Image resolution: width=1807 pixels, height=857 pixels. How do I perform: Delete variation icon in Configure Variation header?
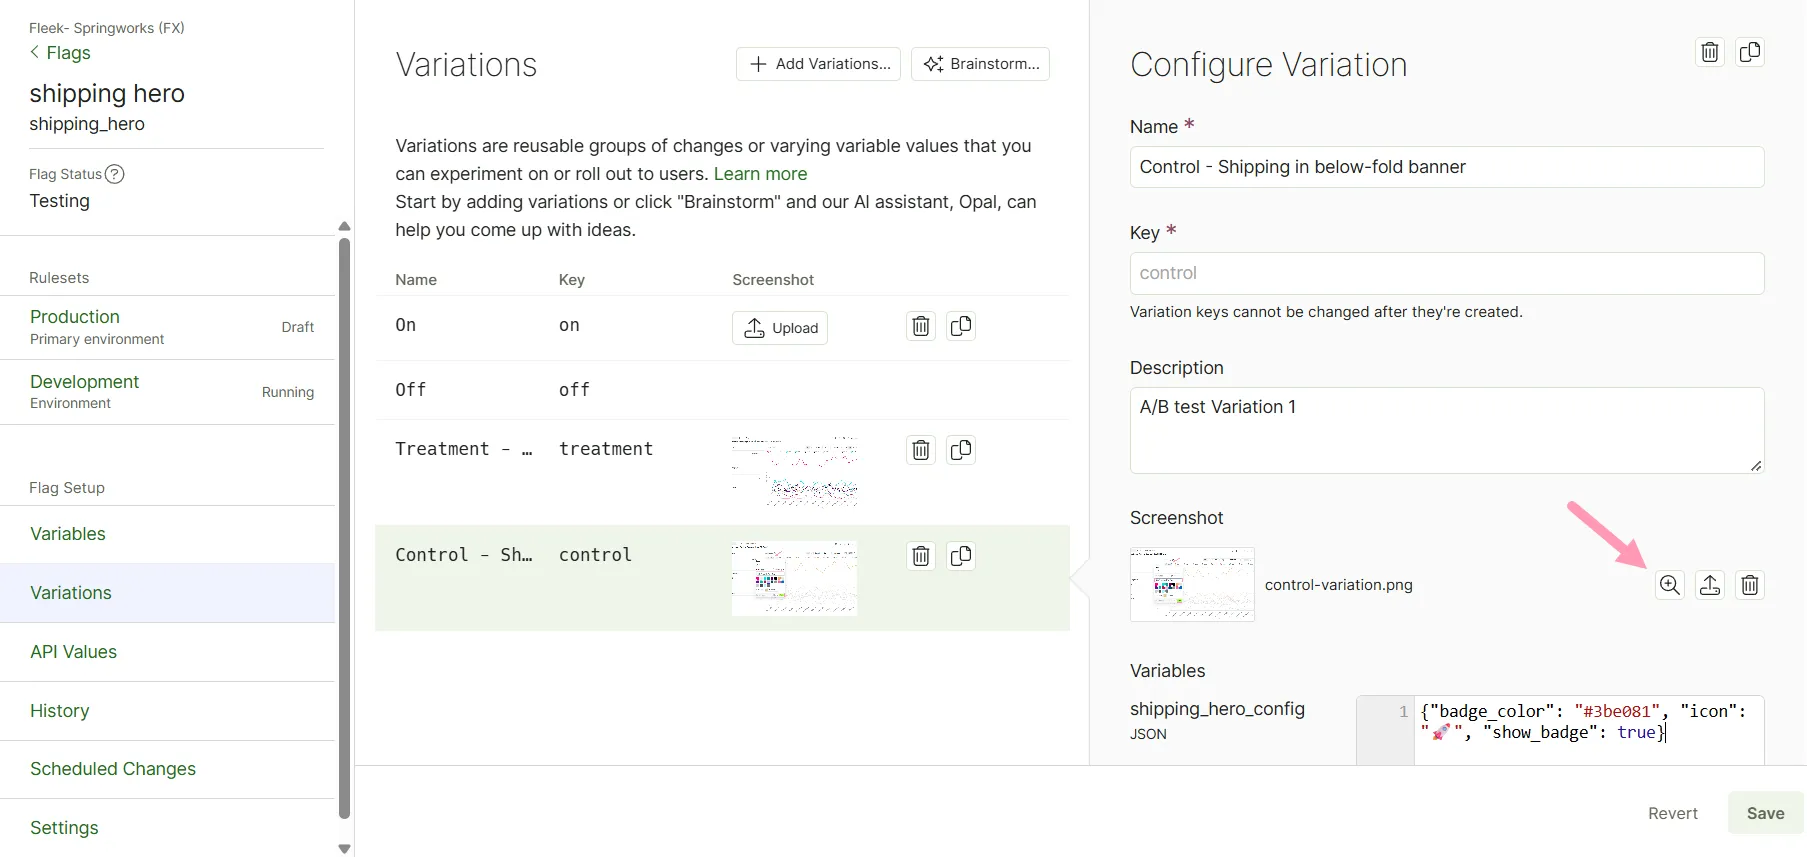(1710, 52)
